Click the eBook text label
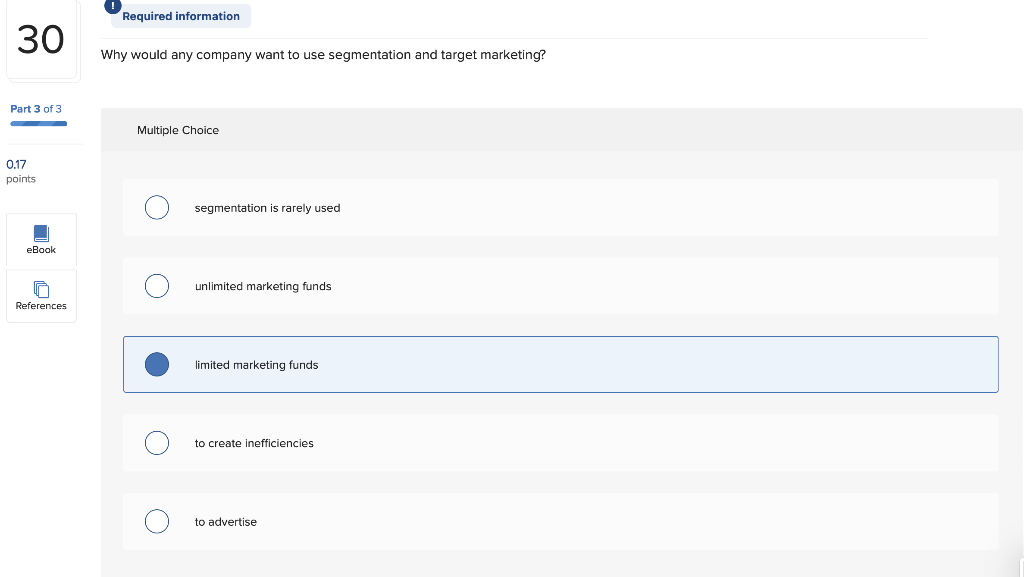The width and height of the screenshot is (1024, 577). (41, 250)
